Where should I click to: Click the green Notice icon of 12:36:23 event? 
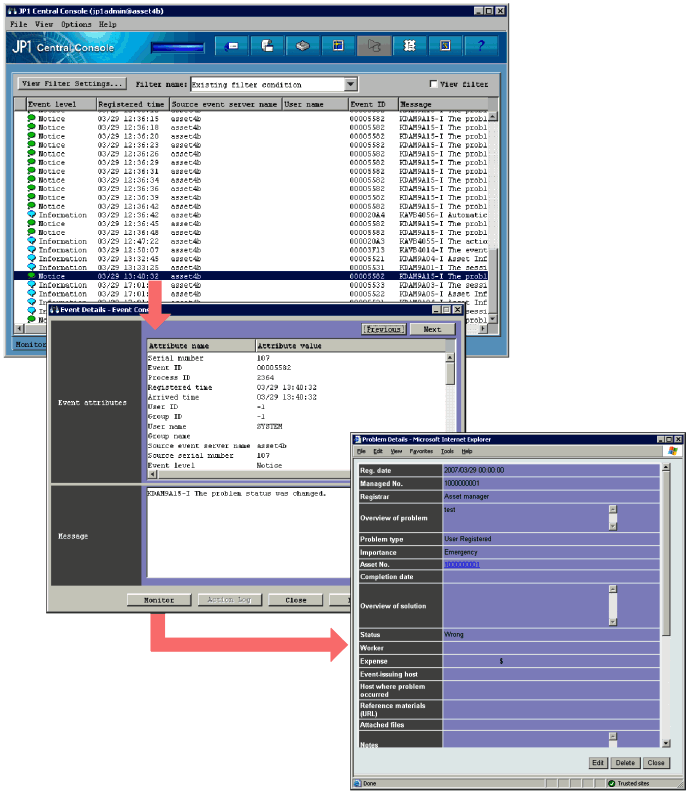(x=31, y=145)
